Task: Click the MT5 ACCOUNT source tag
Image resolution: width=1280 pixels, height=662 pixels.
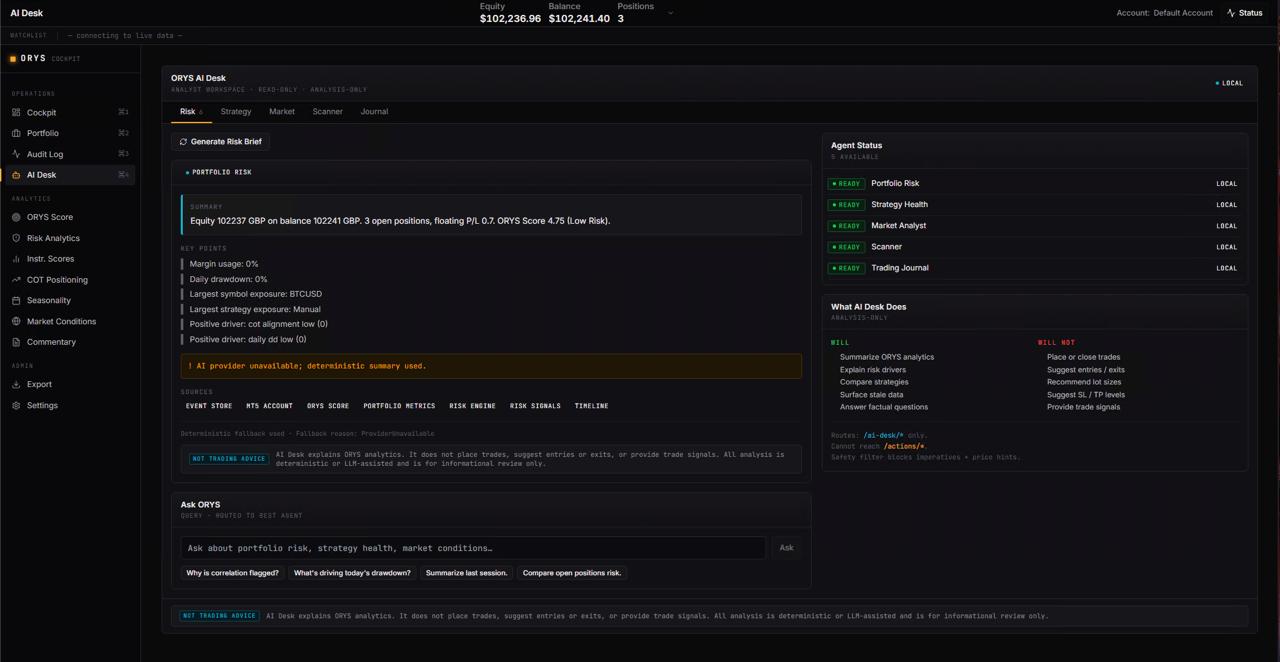Action: coord(270,406)
